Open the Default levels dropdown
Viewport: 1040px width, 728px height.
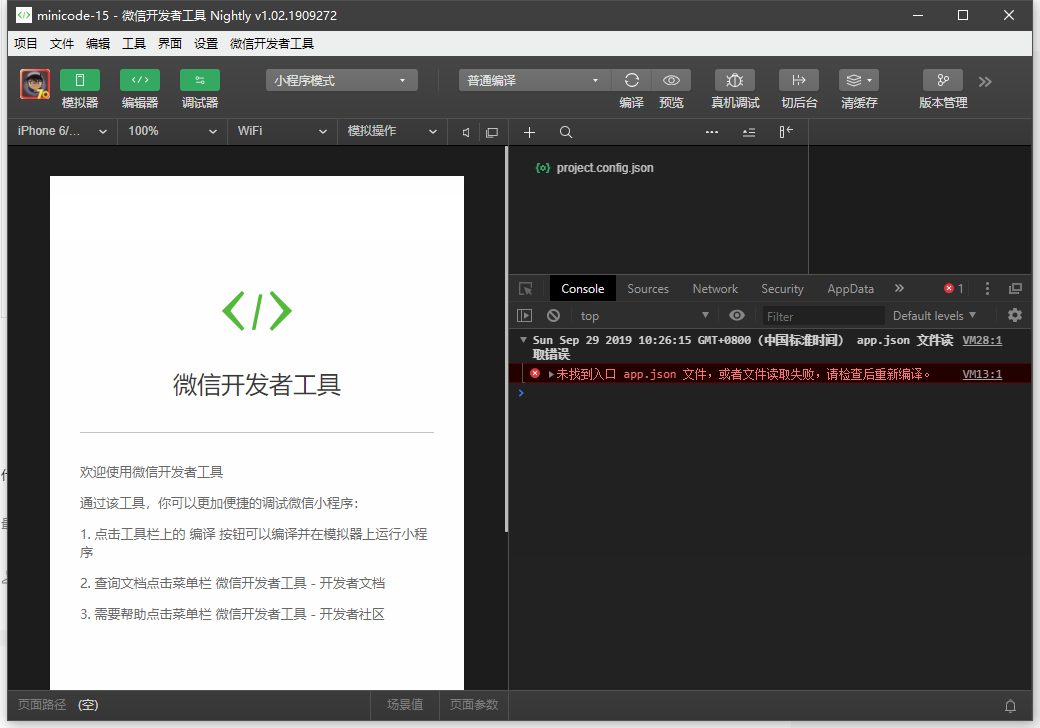(935, 316)
